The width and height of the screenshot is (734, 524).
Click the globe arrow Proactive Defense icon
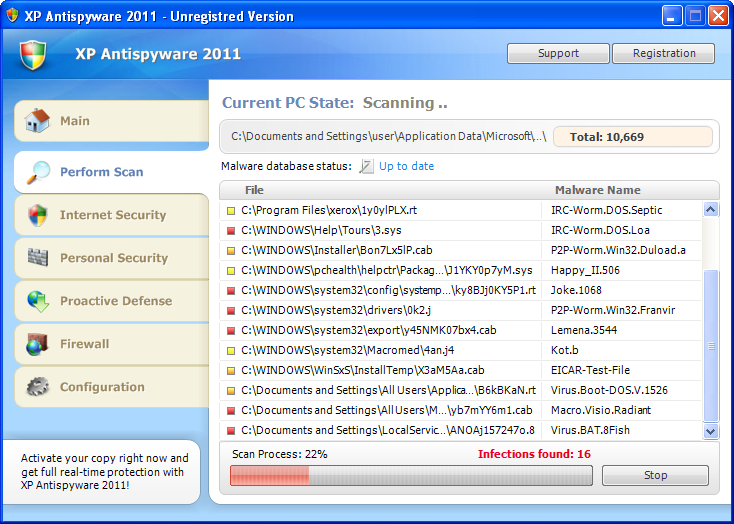pyautogui.click(x=38, y=301)
